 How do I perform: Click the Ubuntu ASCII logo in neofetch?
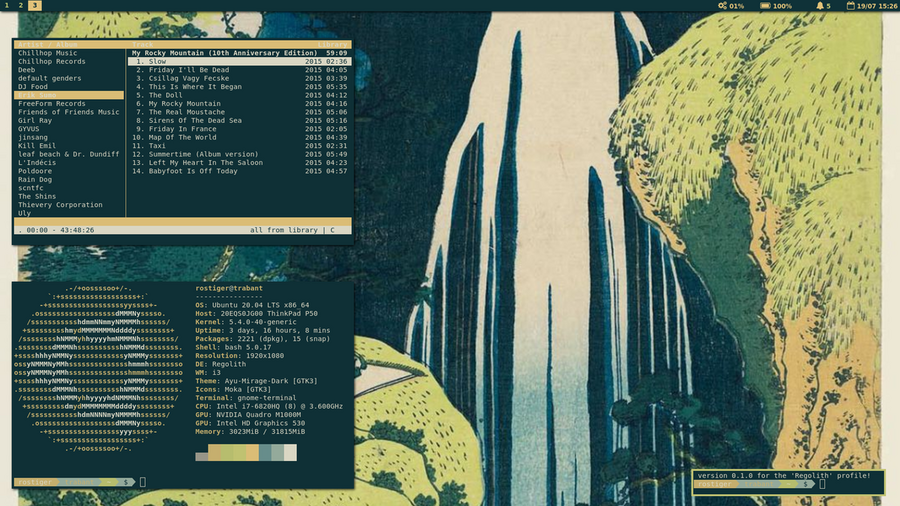(97, 368)
